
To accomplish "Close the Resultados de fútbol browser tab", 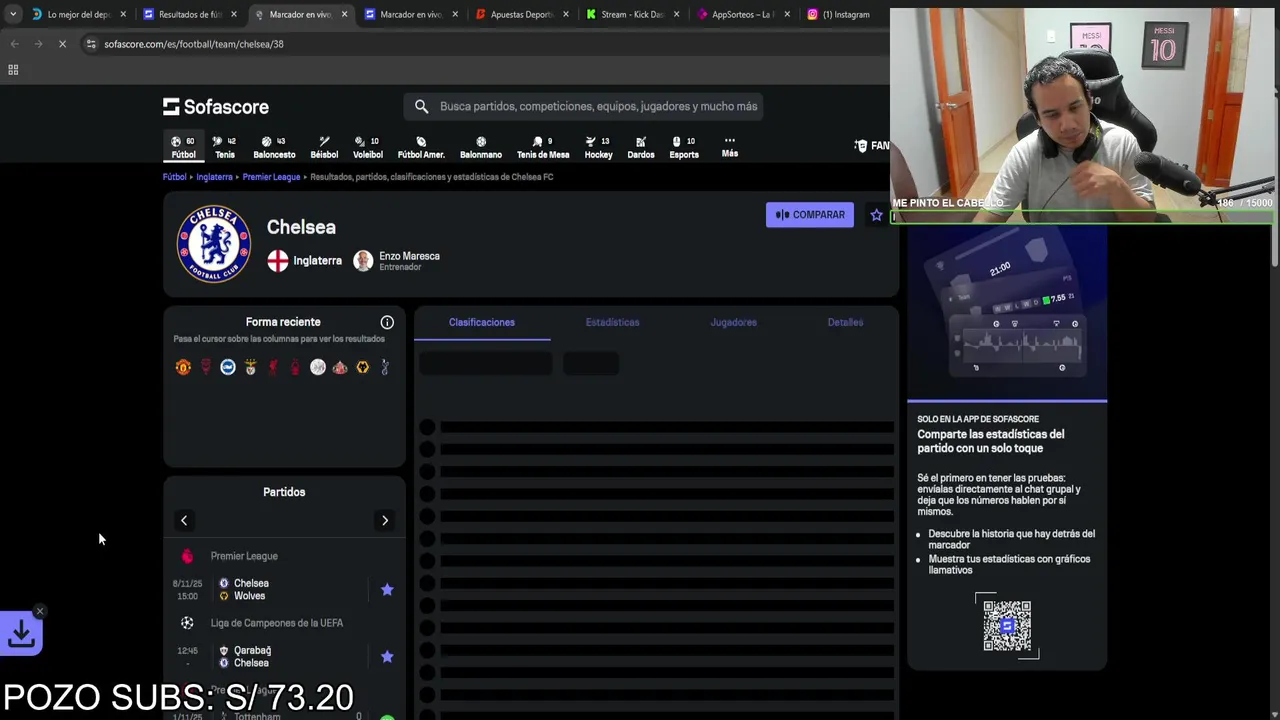I will [234, 14].
